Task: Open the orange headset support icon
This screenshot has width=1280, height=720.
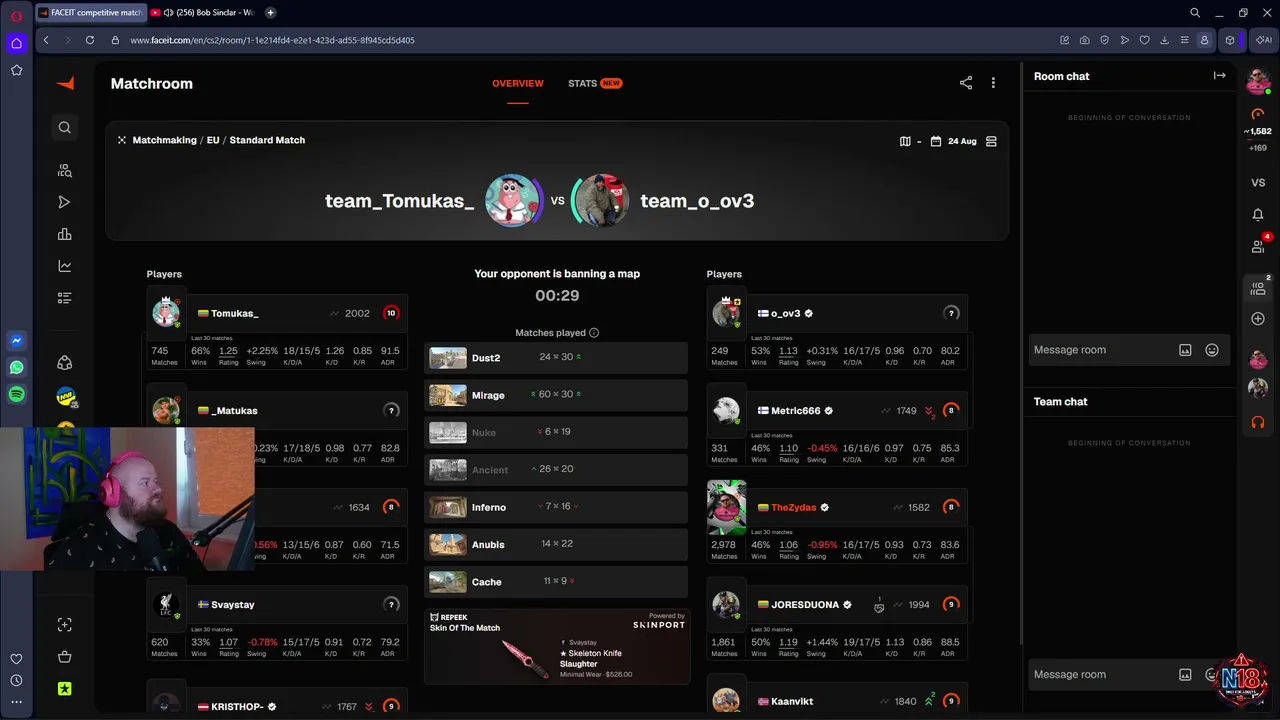Action: [x=1258, y=422]
